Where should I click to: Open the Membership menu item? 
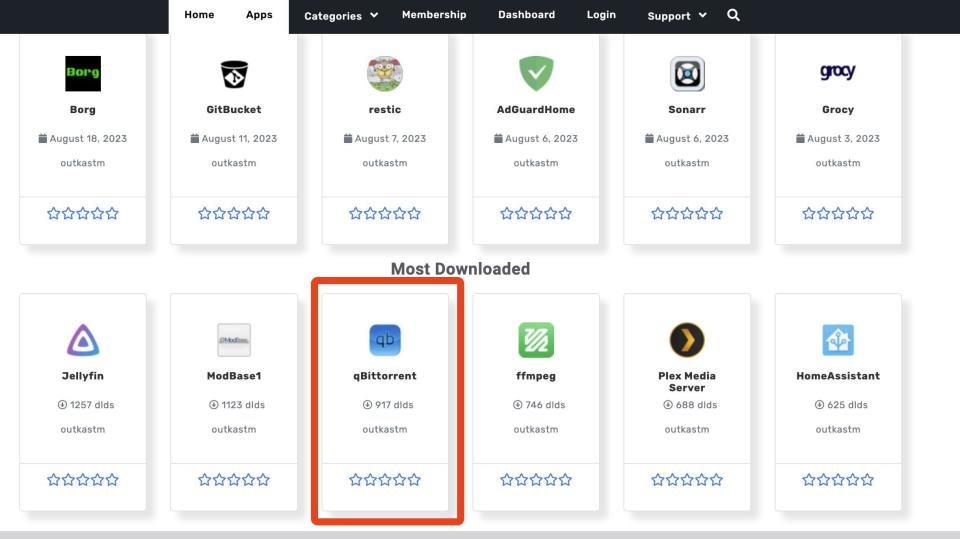click(434, 15)
